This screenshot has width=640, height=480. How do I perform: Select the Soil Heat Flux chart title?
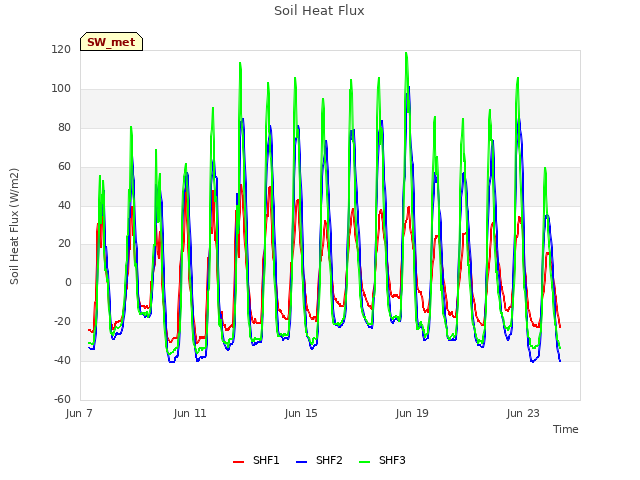pos(319,11)
